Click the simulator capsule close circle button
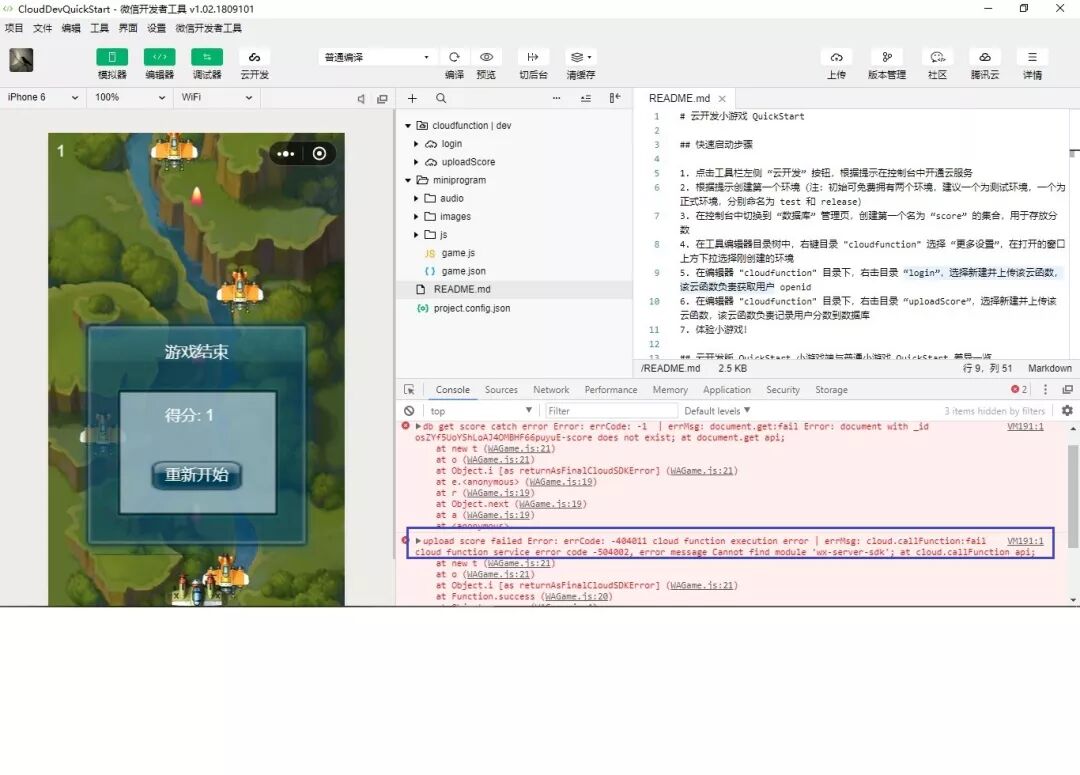 coord(320,154)
